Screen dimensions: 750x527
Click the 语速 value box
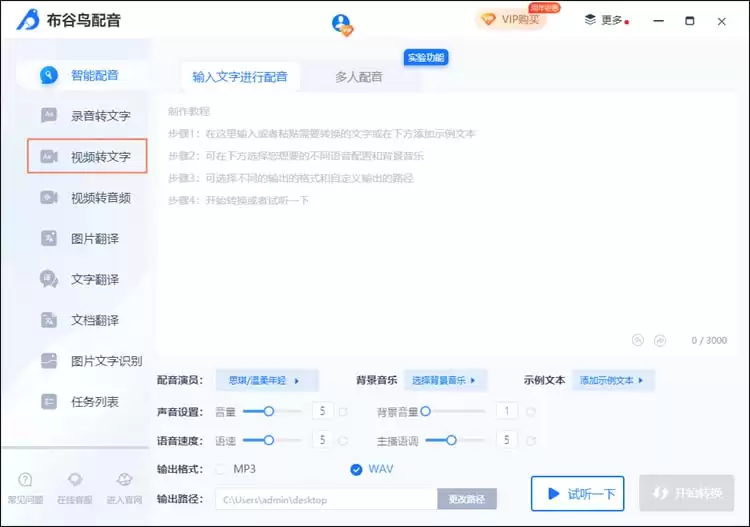point(322,440)
